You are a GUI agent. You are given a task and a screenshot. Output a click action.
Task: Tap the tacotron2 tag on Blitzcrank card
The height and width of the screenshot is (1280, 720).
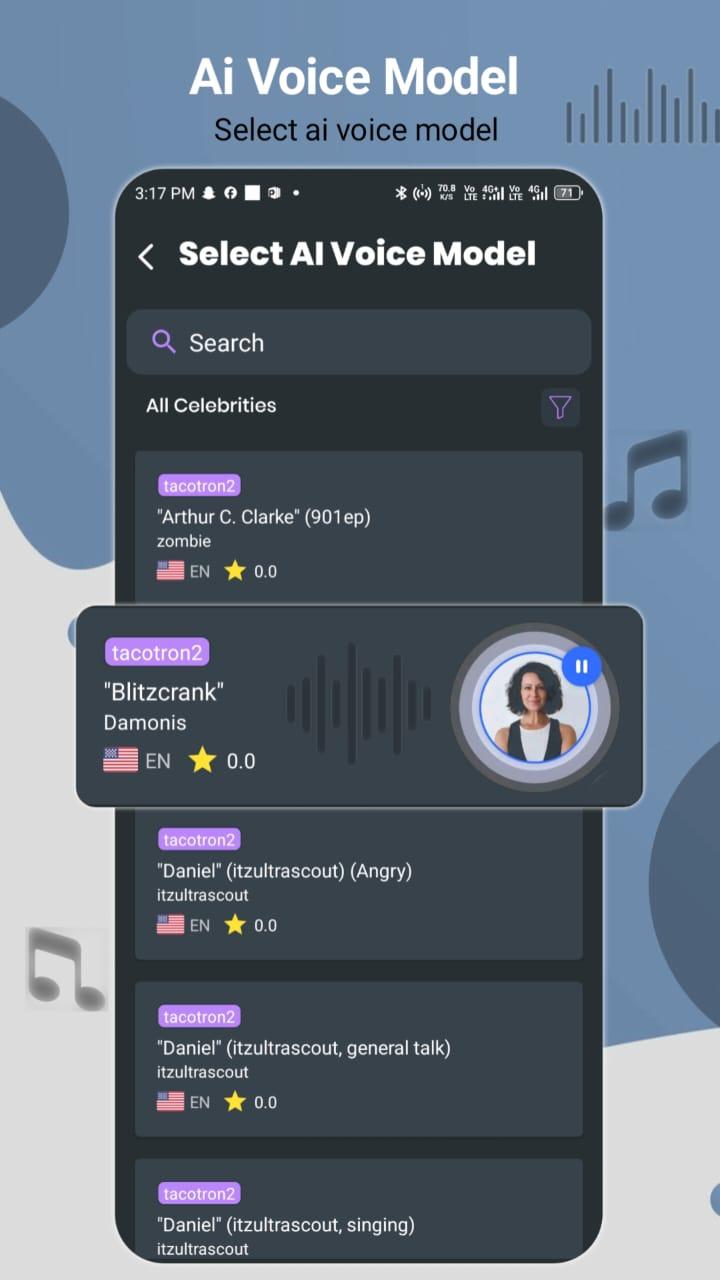[x=157, y=653]
